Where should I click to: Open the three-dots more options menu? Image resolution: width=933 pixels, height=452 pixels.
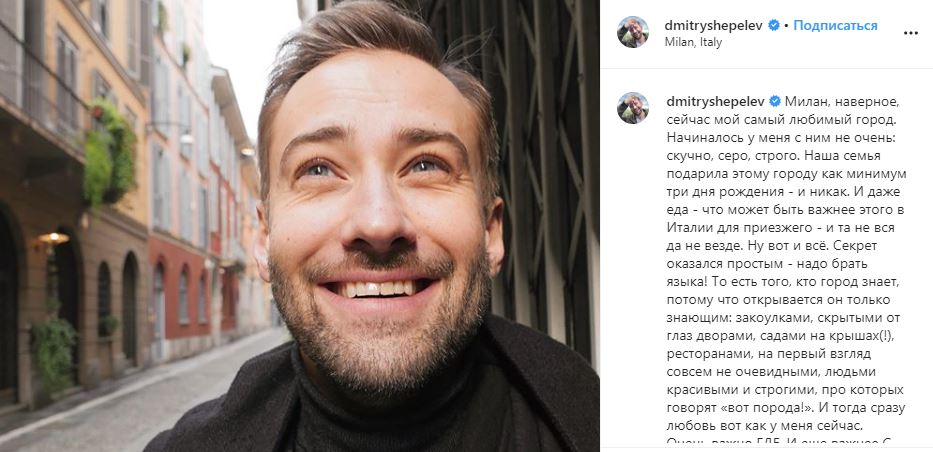click(x=910, y=33)
